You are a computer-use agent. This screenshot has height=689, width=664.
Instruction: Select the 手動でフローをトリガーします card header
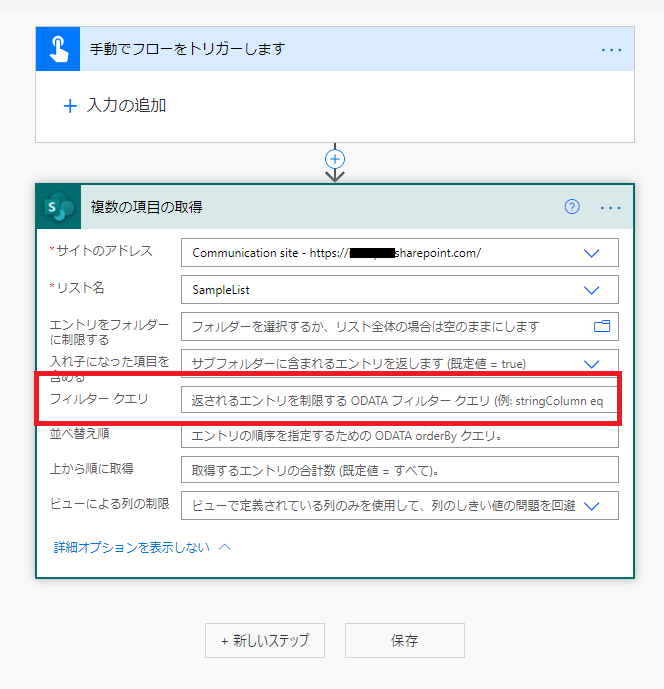tap(300, 49)
